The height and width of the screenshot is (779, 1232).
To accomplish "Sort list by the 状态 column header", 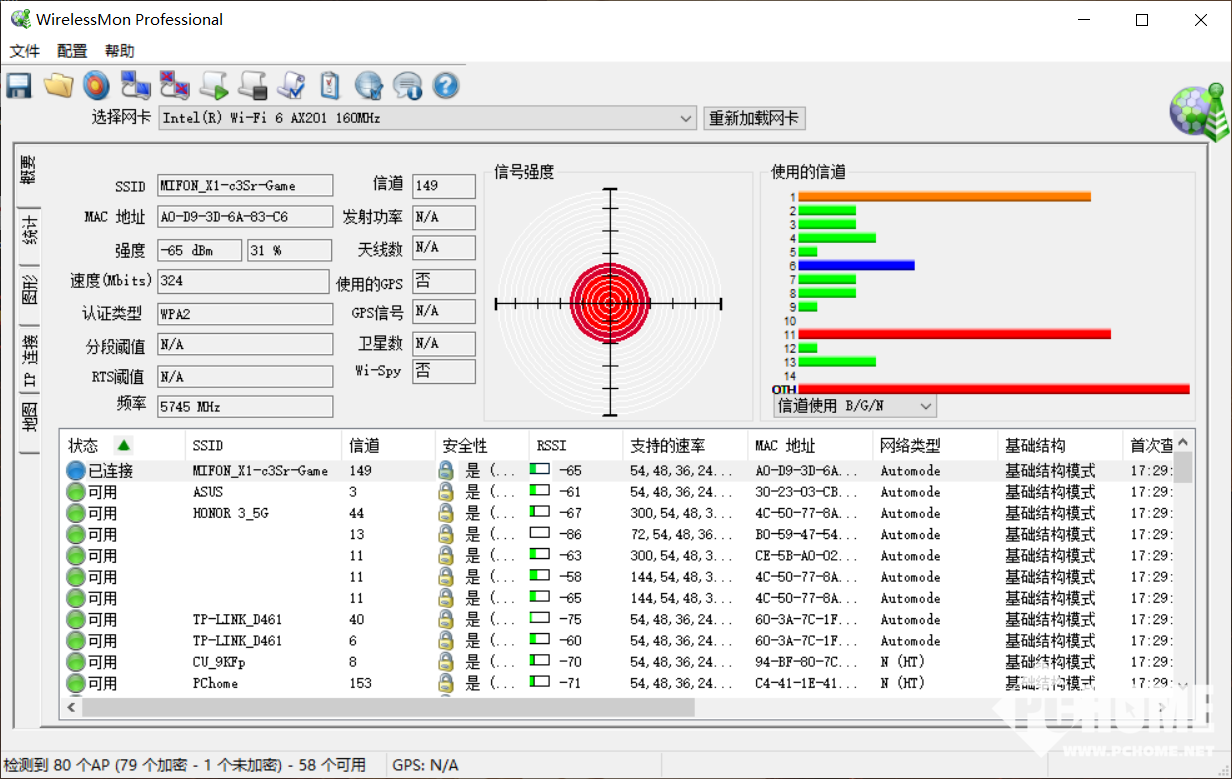I will (x=83, y=446).
